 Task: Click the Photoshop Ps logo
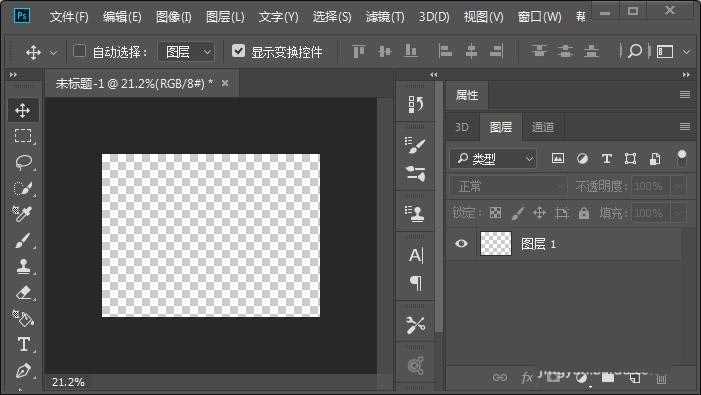click(22, 17)
